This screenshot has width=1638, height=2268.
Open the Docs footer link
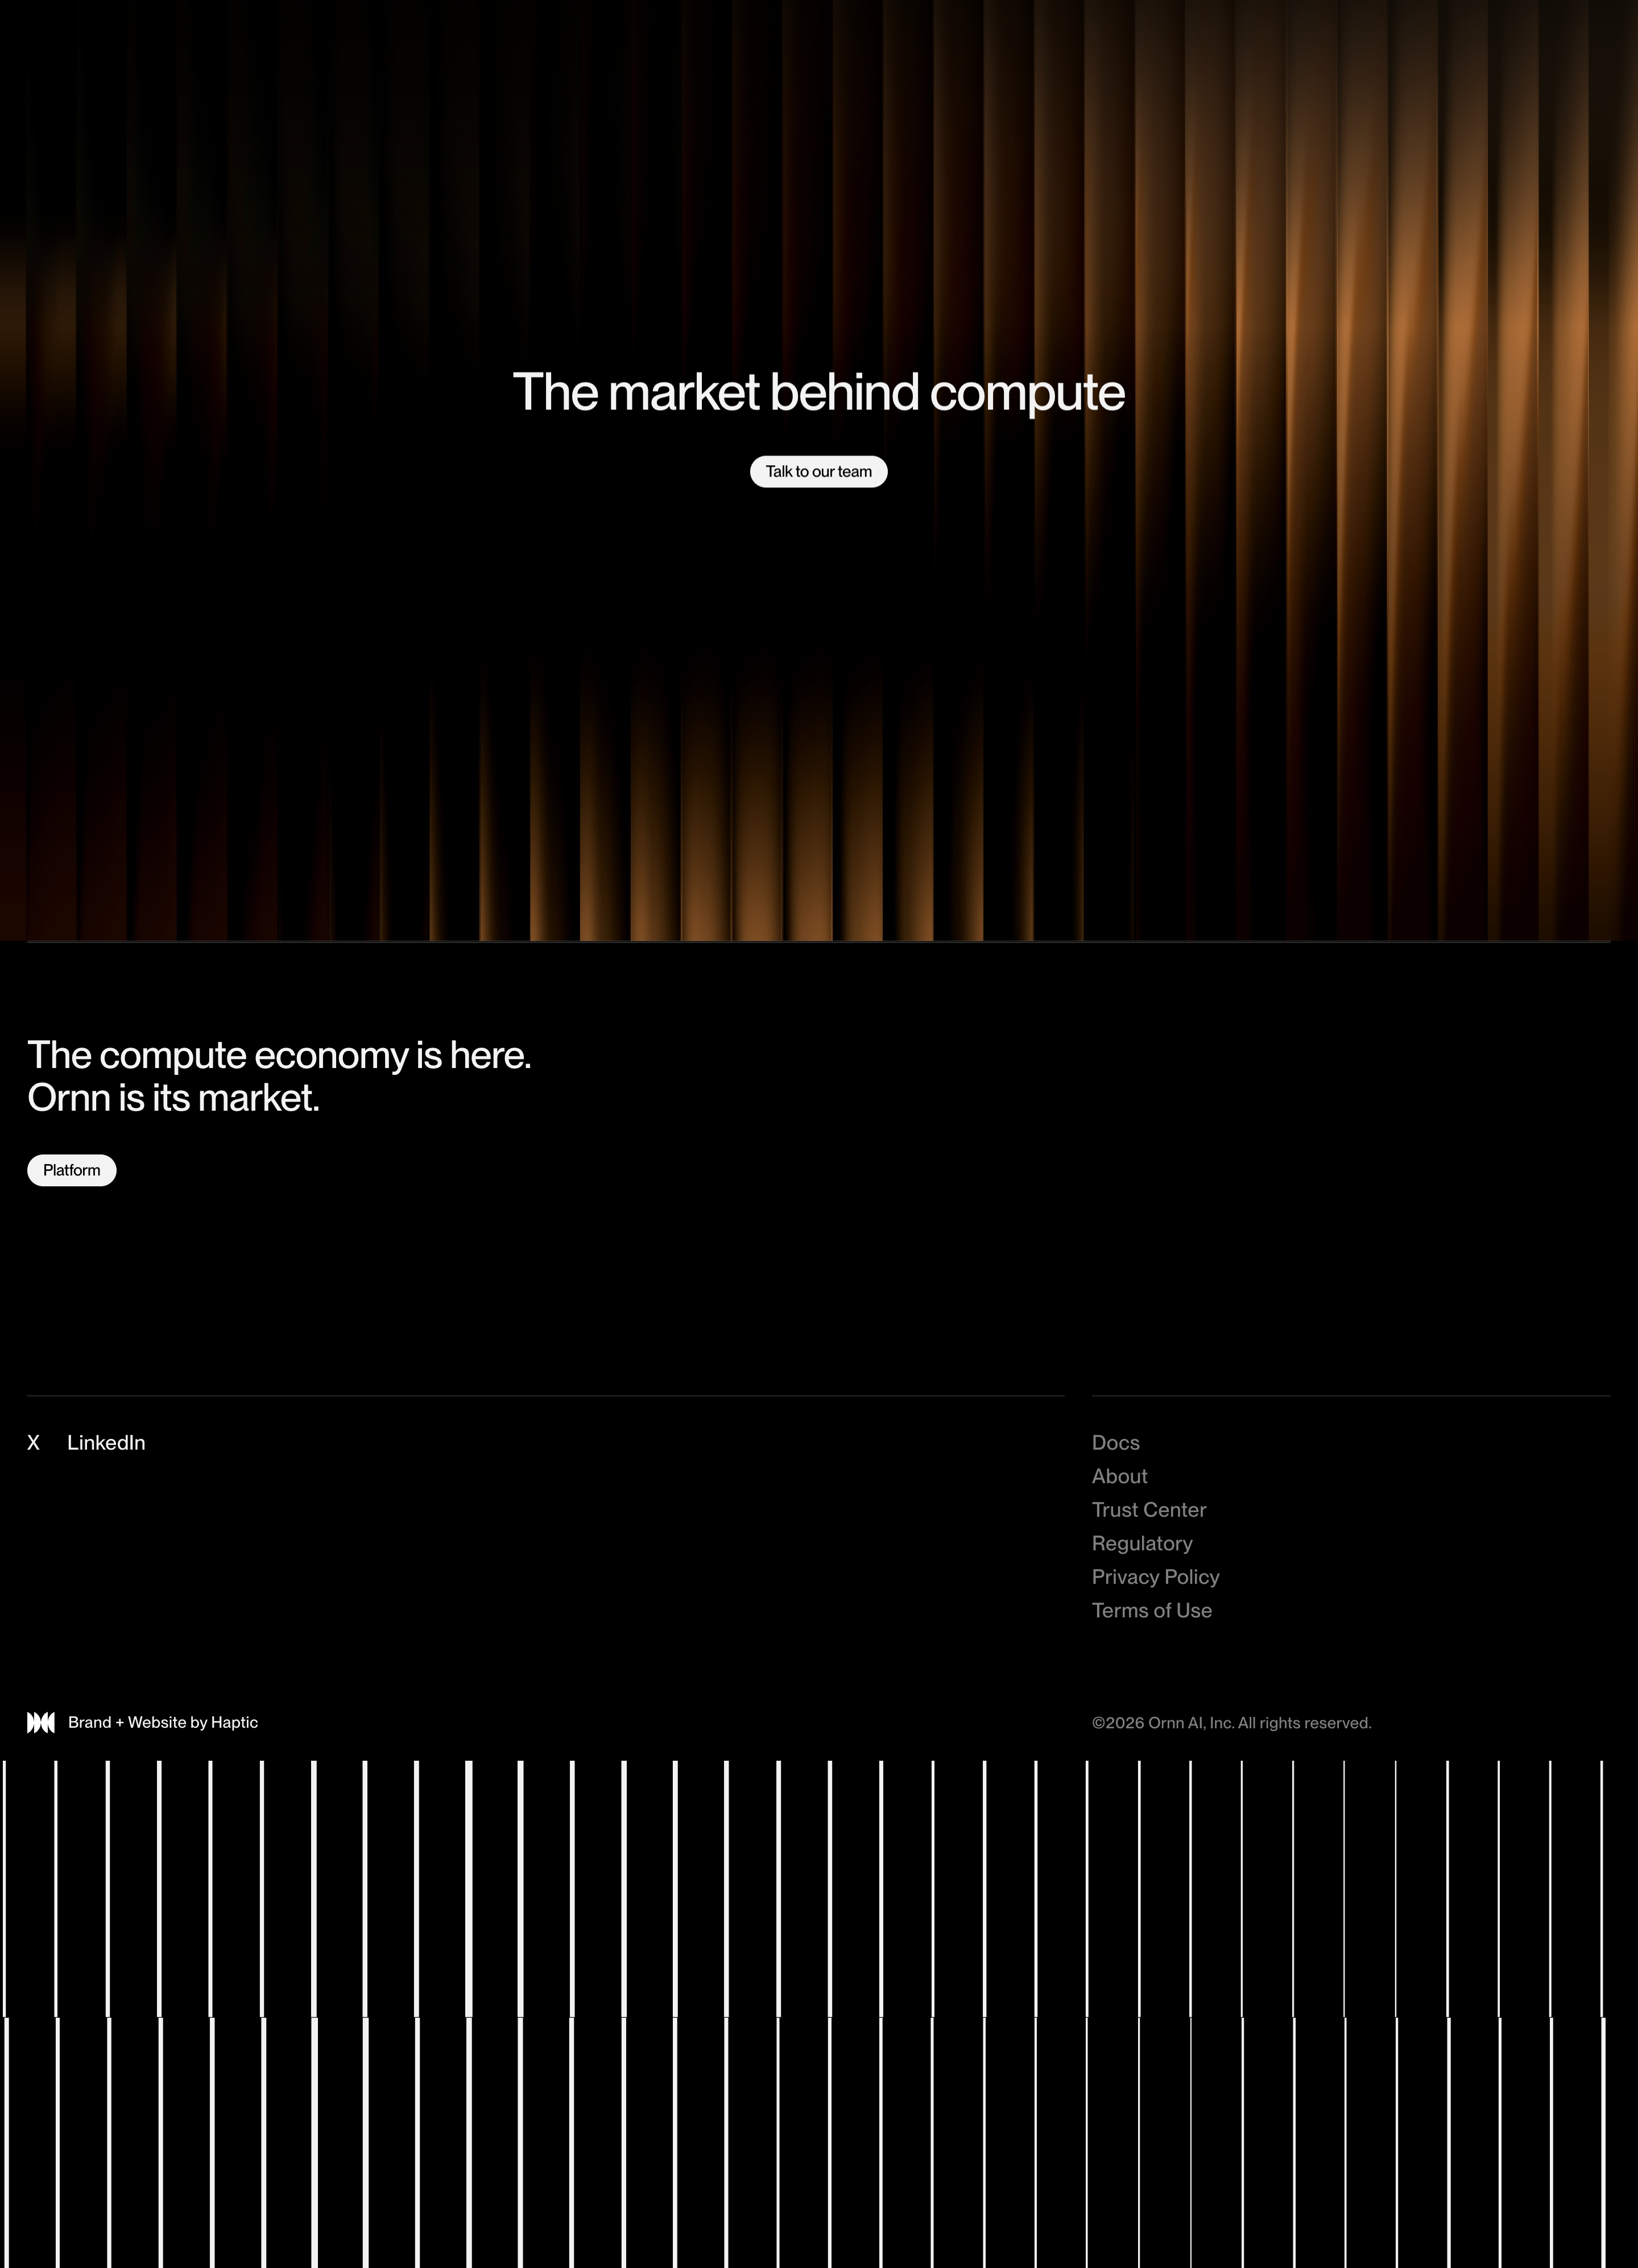pyautogui.click(x=1115, y=1442)
